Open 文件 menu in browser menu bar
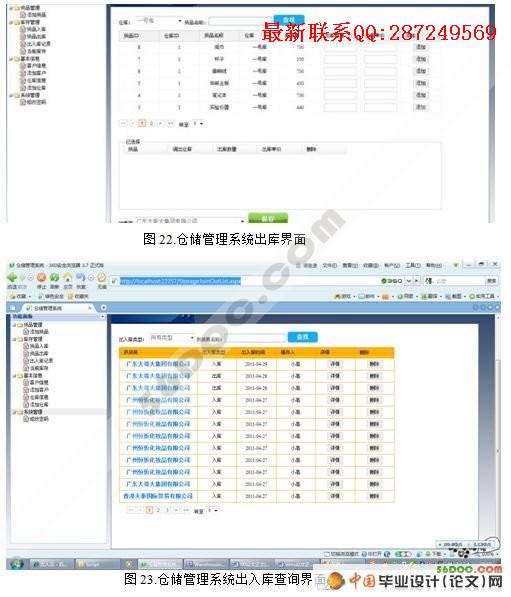 (x=329, y=265)
